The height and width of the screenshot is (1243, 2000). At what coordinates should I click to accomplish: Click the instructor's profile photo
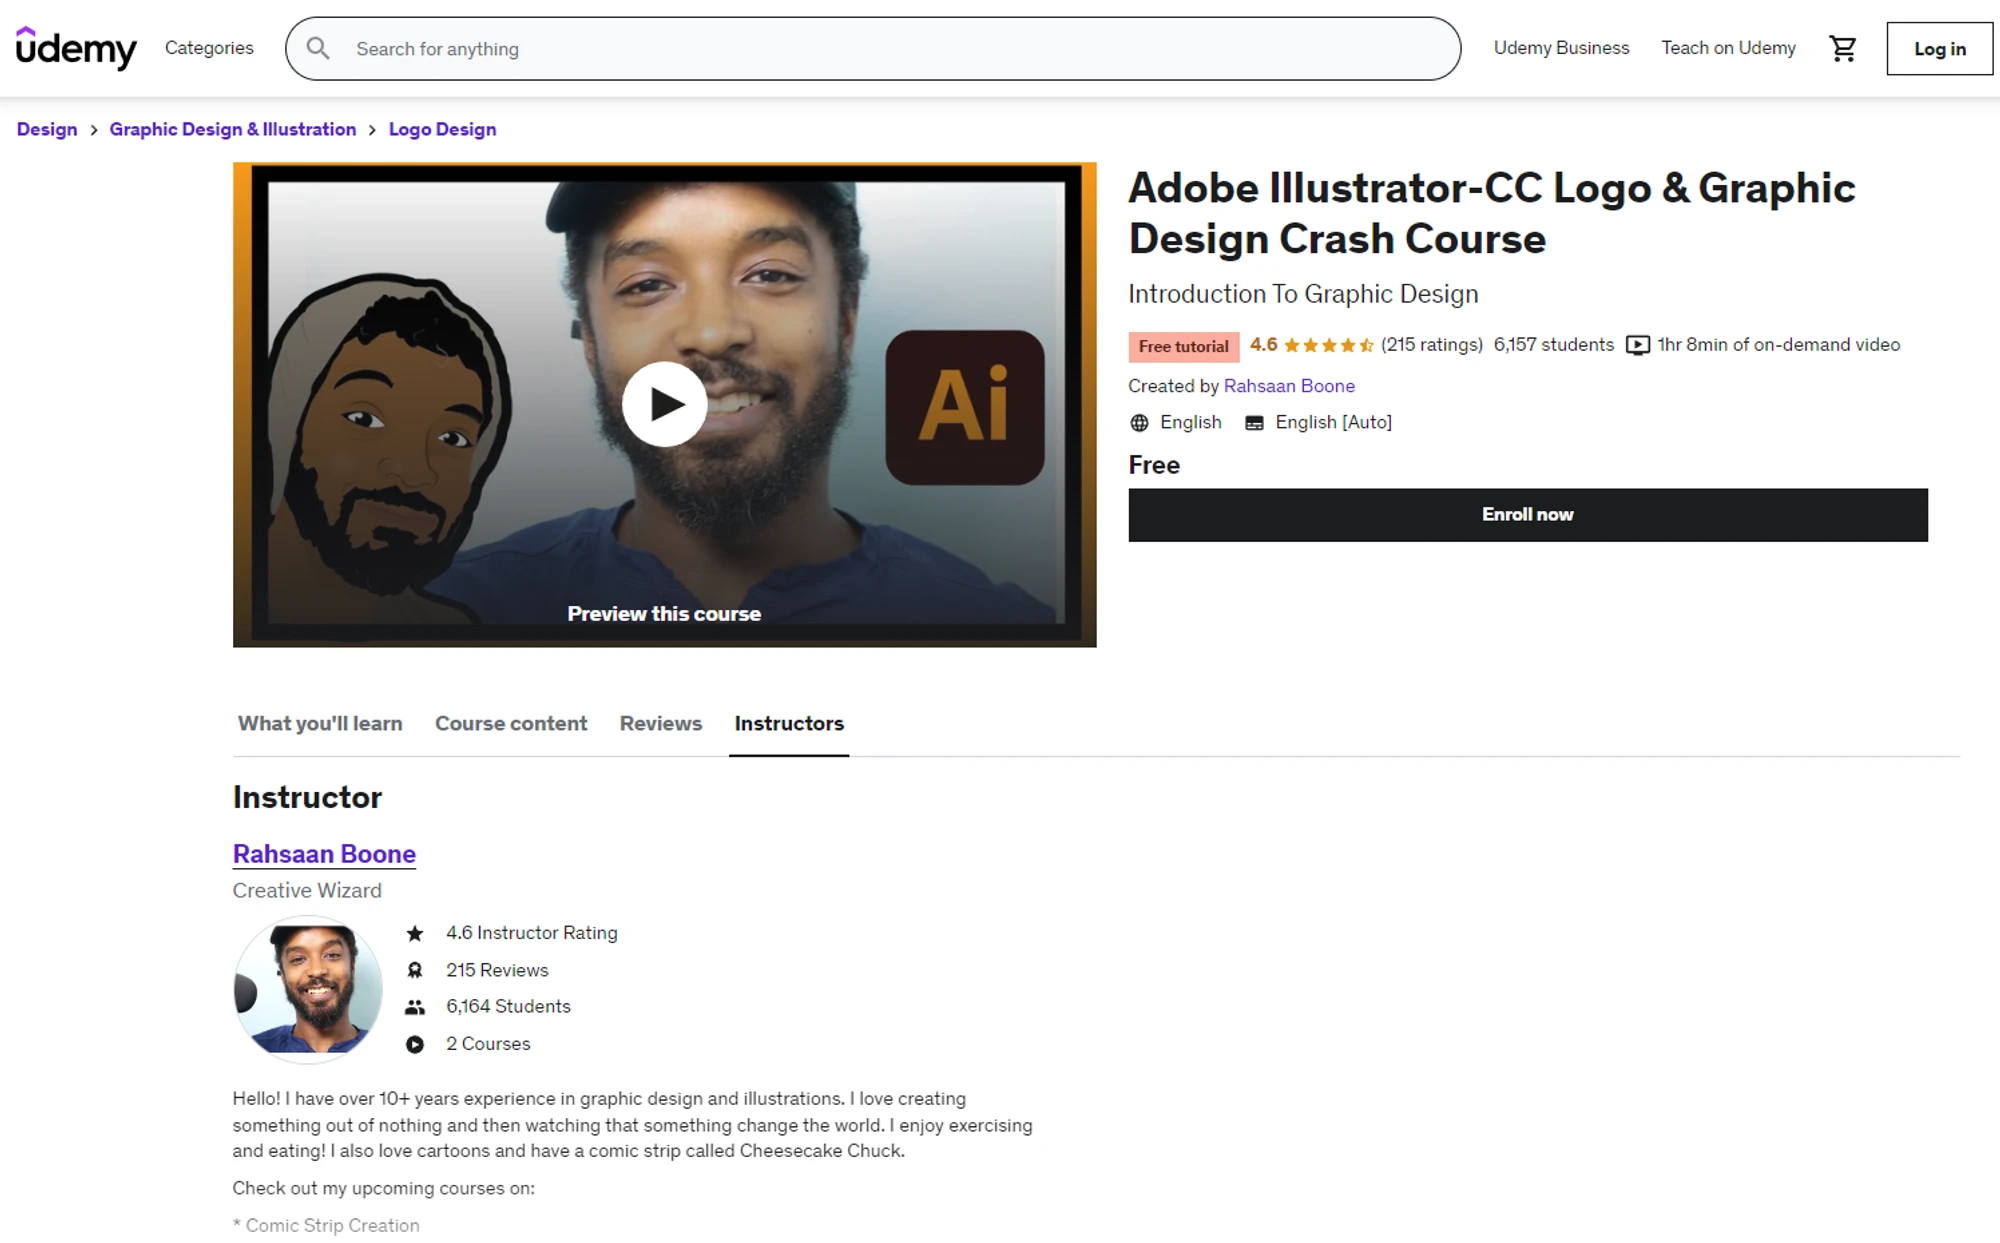[x=307, y=989]
